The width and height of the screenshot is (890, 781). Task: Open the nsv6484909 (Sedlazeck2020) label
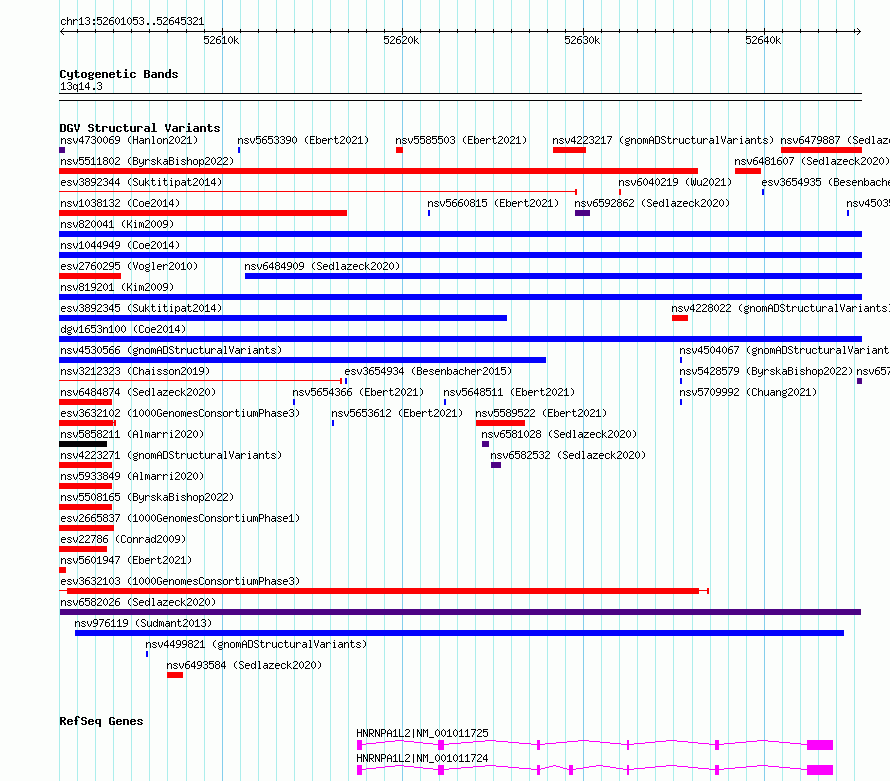pyautogui.click(x=322, y=266)
